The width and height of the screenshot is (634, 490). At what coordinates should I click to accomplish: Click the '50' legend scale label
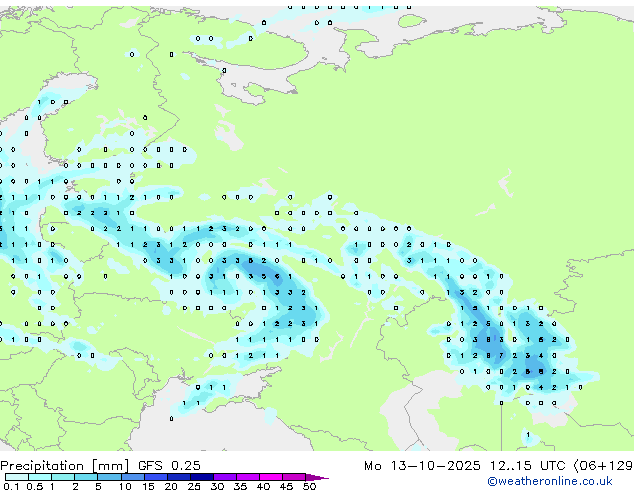pyautogui.click(x=310, y=486)
